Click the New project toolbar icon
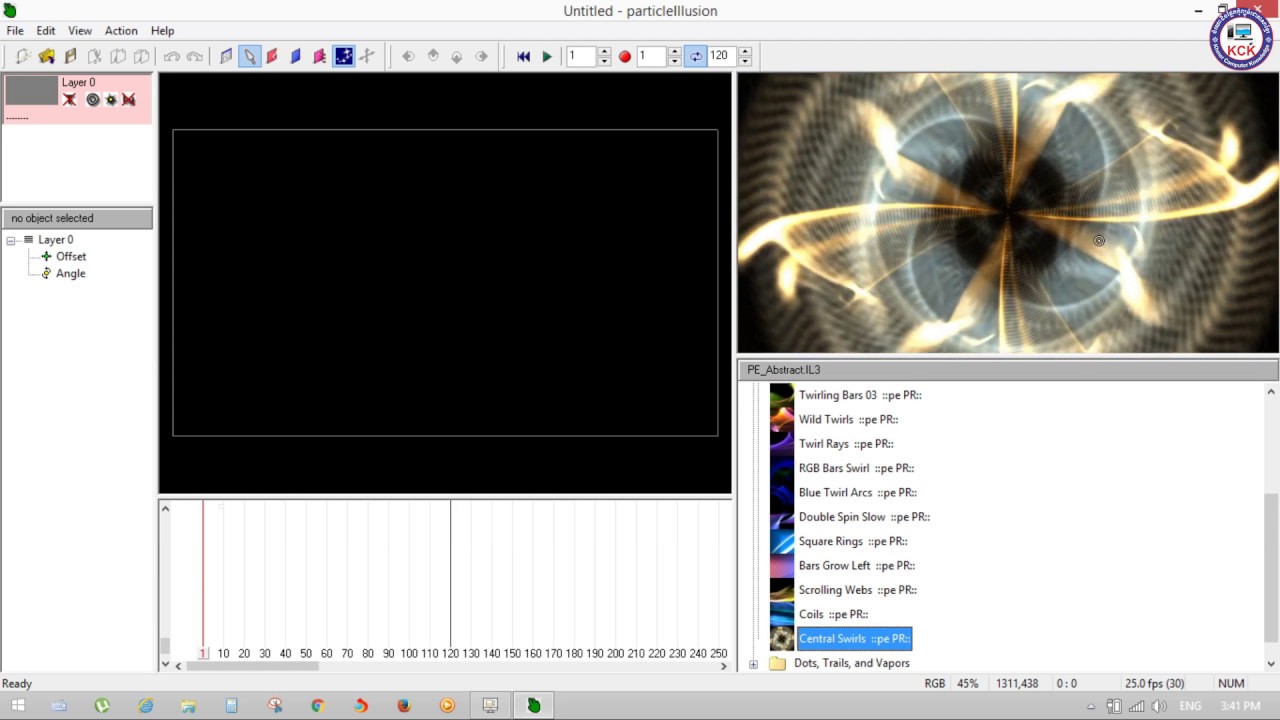The width and height of the screenshot is (1280, 720). pyautogui.click(x=22, y=57)
